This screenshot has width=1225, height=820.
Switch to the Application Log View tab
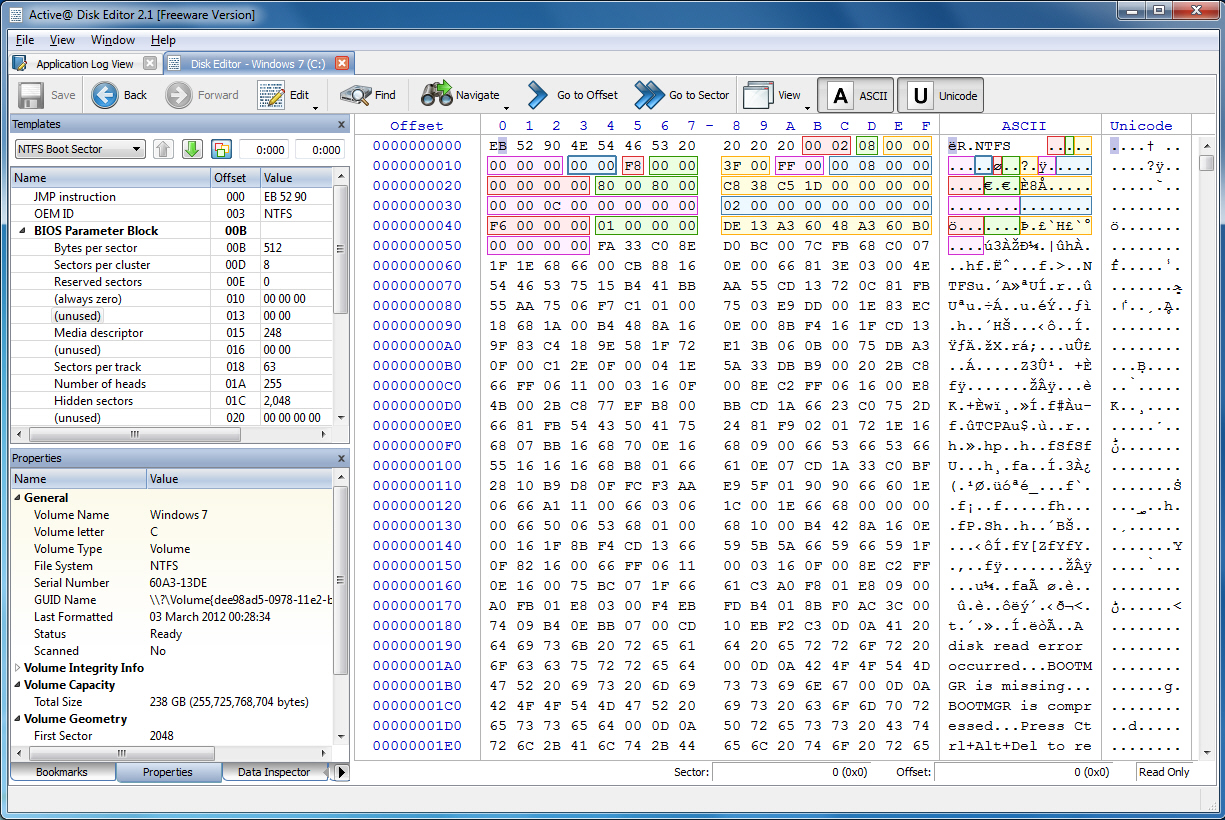[x=85, y=63]
